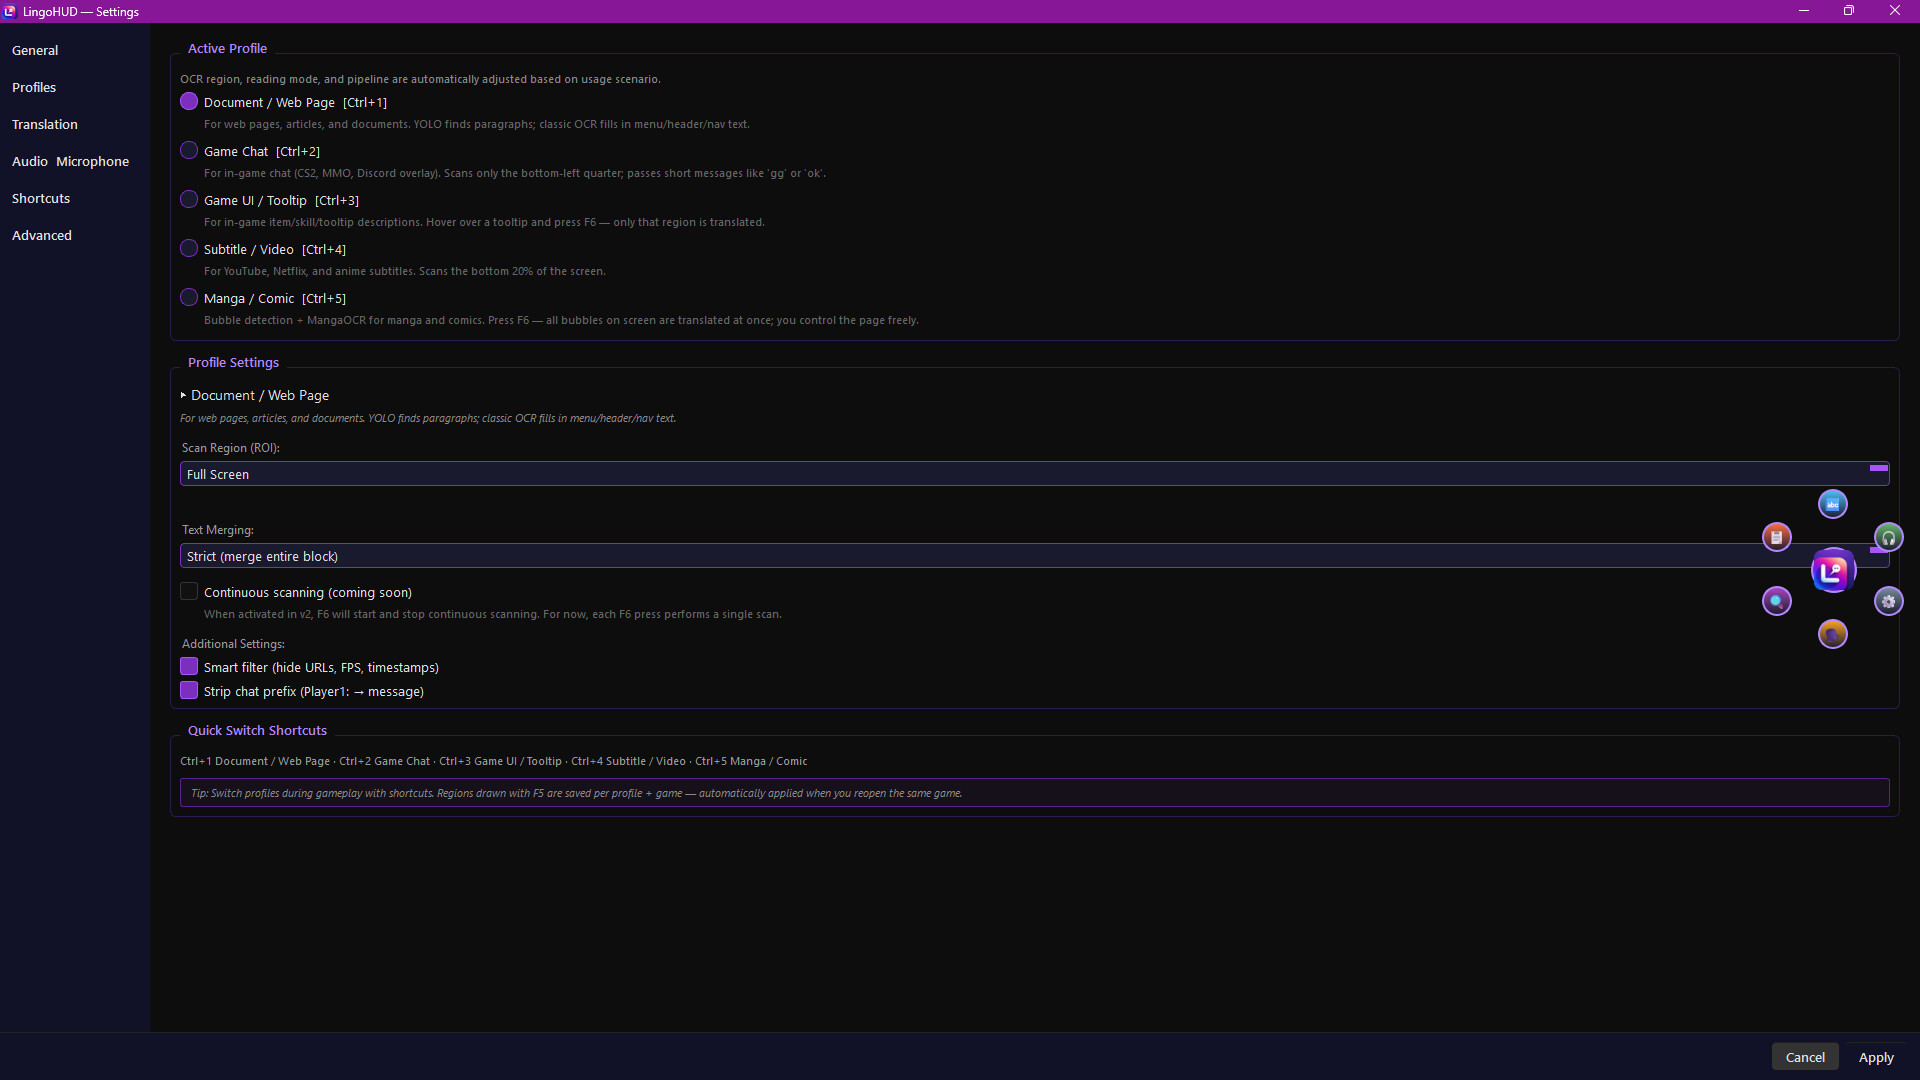The height and width of the screenshot is (1080, 1920).
Task: Enable Continuous scanning checkbox
Action: [x=189, y=592]
